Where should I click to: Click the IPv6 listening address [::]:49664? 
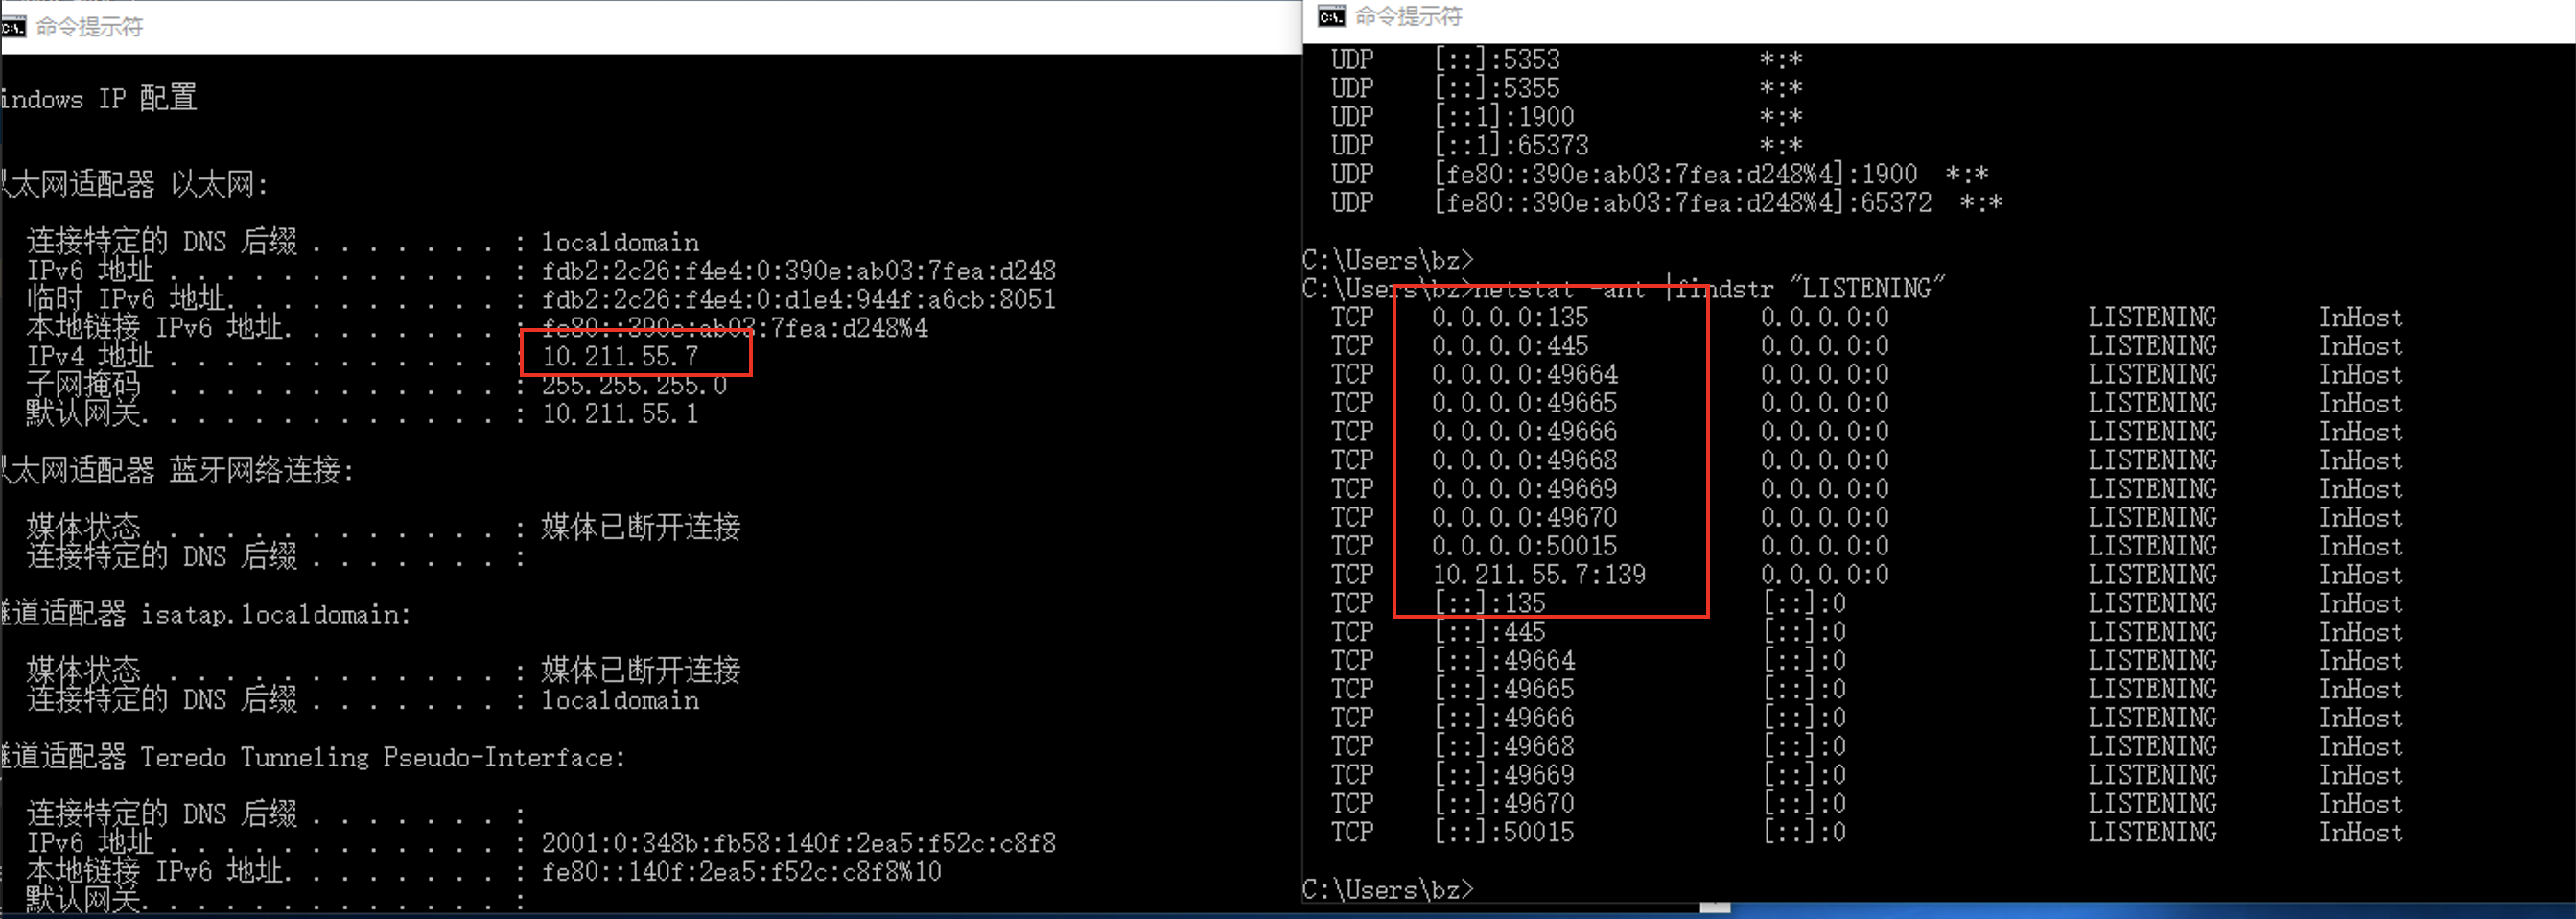tap(1505, 661)
